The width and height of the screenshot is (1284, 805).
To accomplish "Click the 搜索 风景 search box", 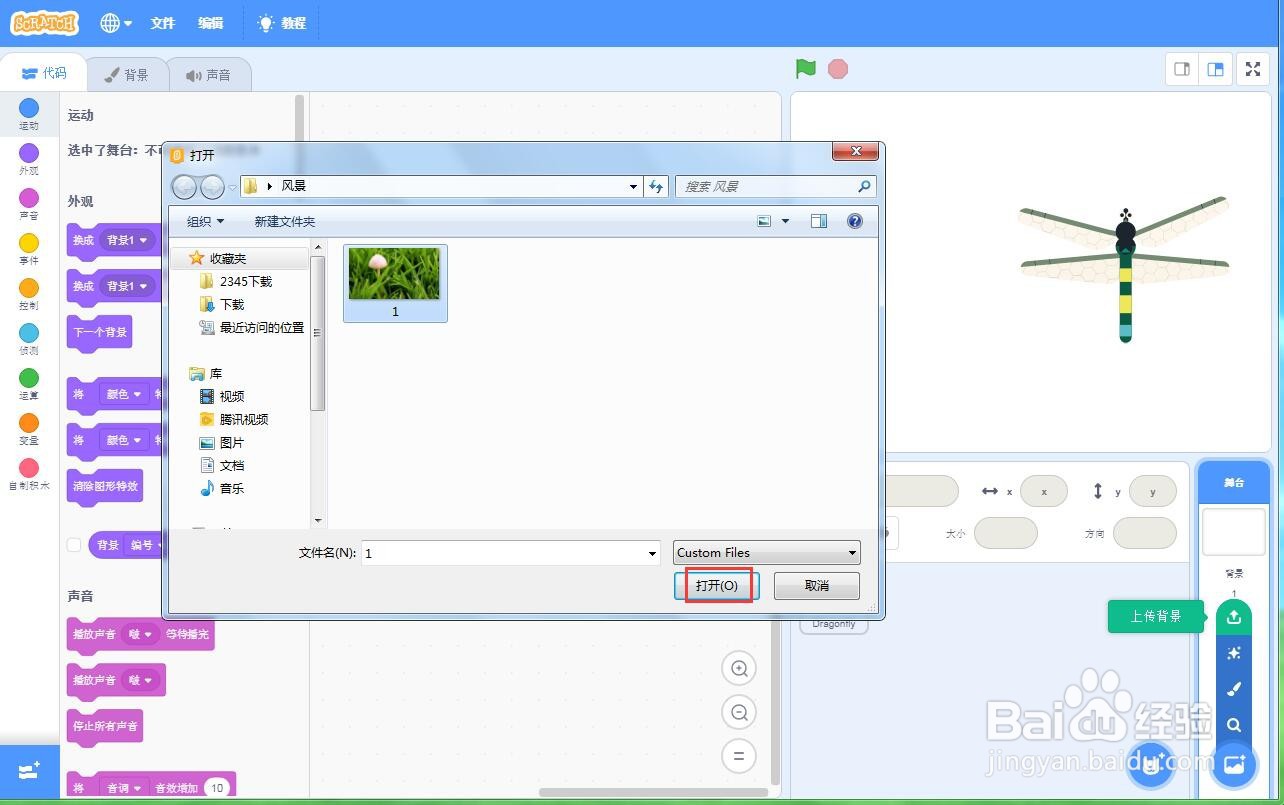I will [775, 186].
